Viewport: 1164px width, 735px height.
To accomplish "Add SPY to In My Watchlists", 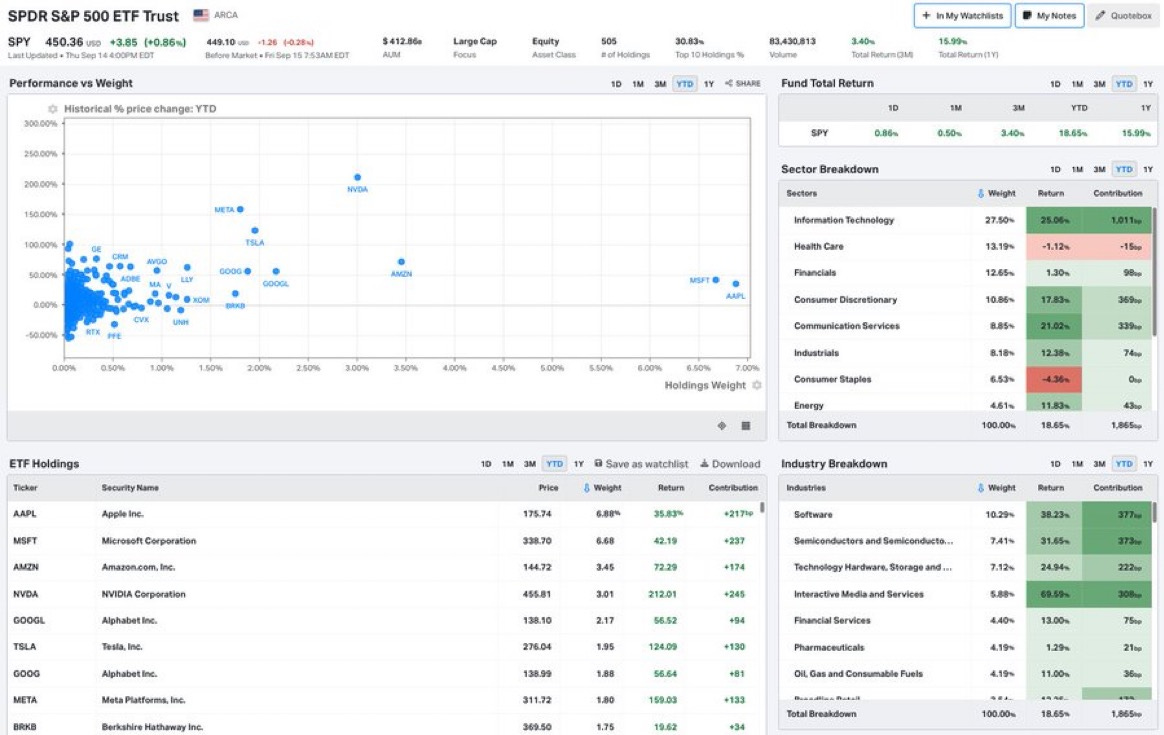I will click(962, 16).
